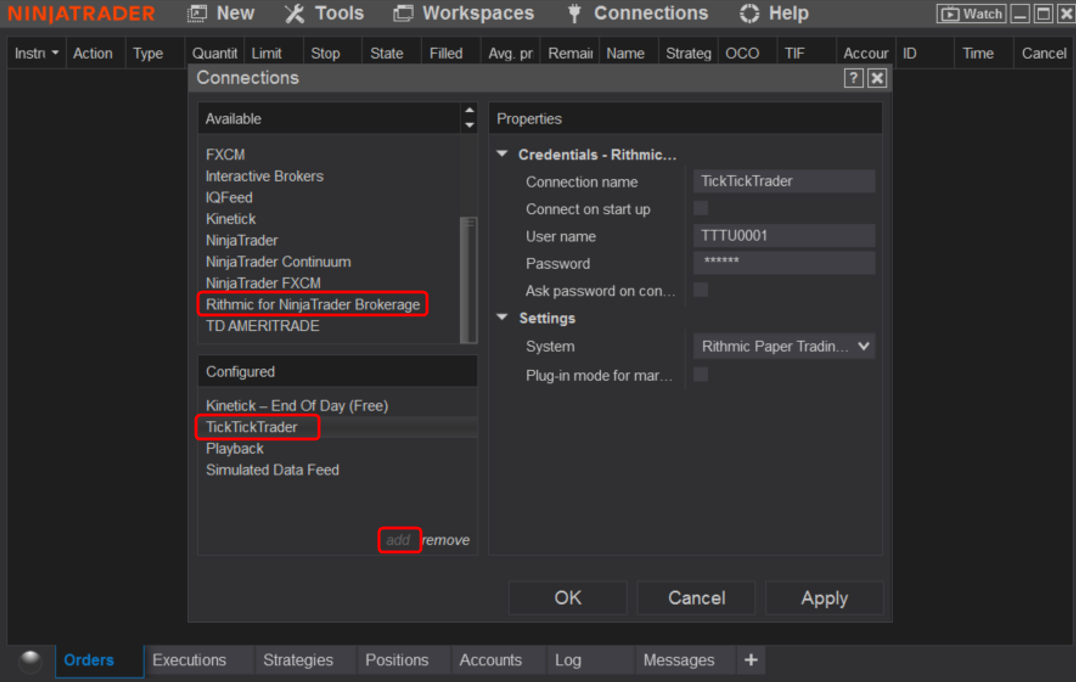Click the add link
This screenshot has height=682, width=1076.
(398, 541)
